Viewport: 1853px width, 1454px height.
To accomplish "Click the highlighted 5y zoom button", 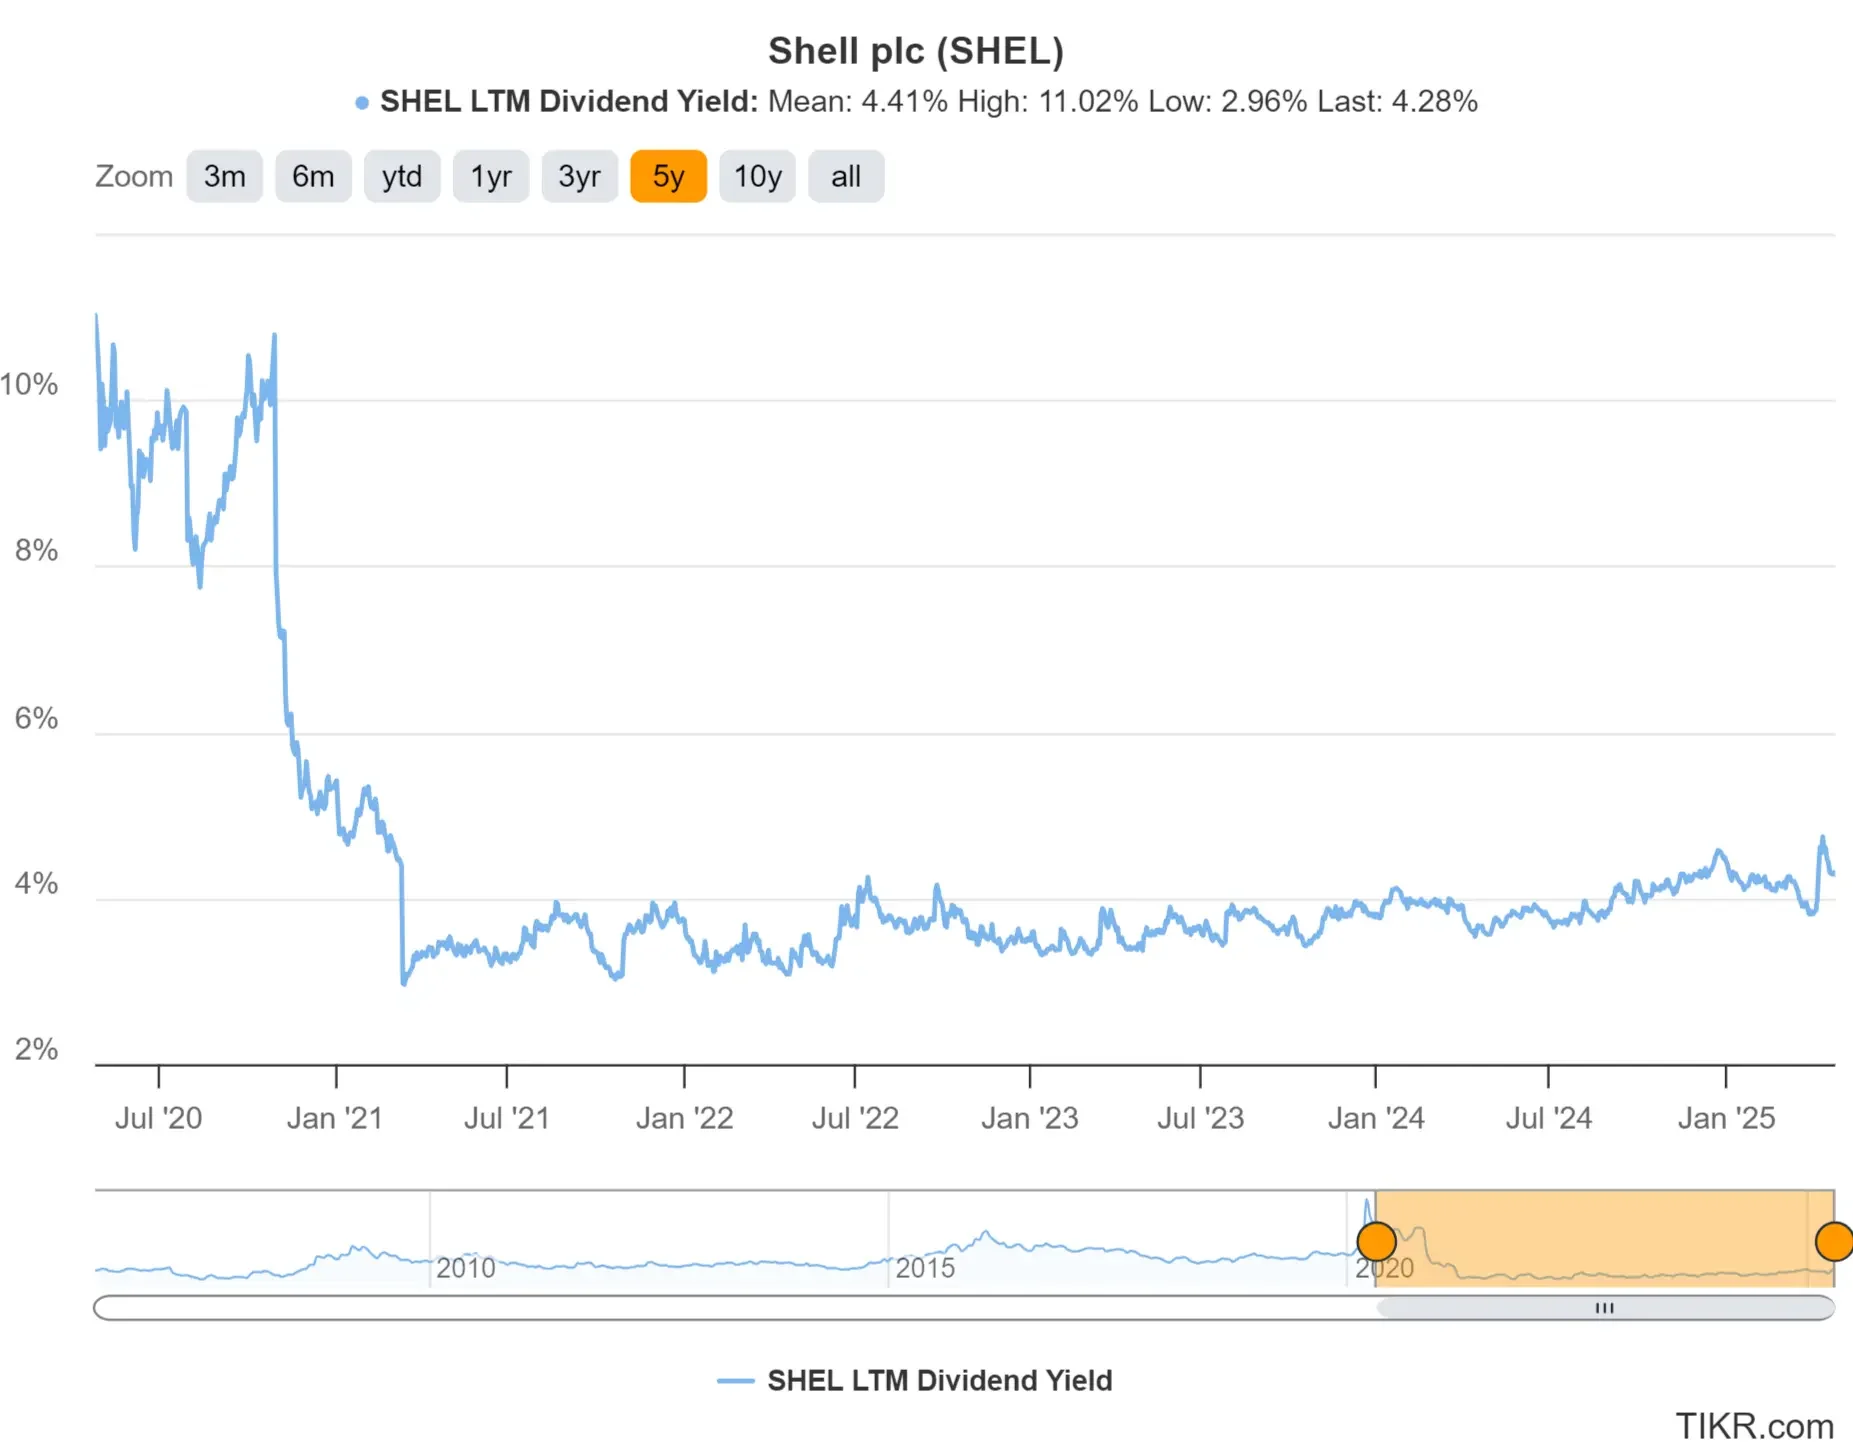I will point(668,176).
